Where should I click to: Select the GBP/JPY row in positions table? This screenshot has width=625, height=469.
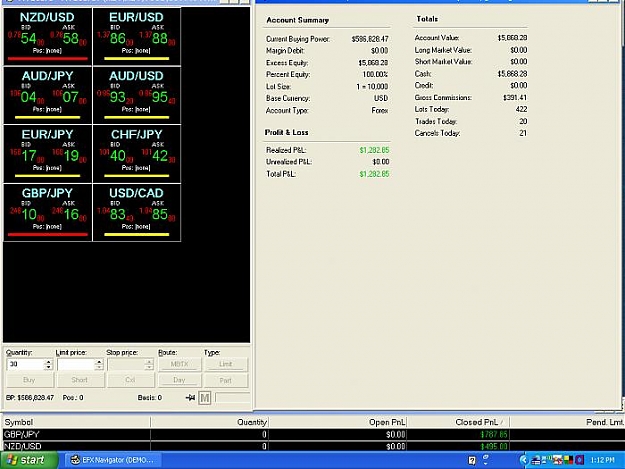coord(313,434)
